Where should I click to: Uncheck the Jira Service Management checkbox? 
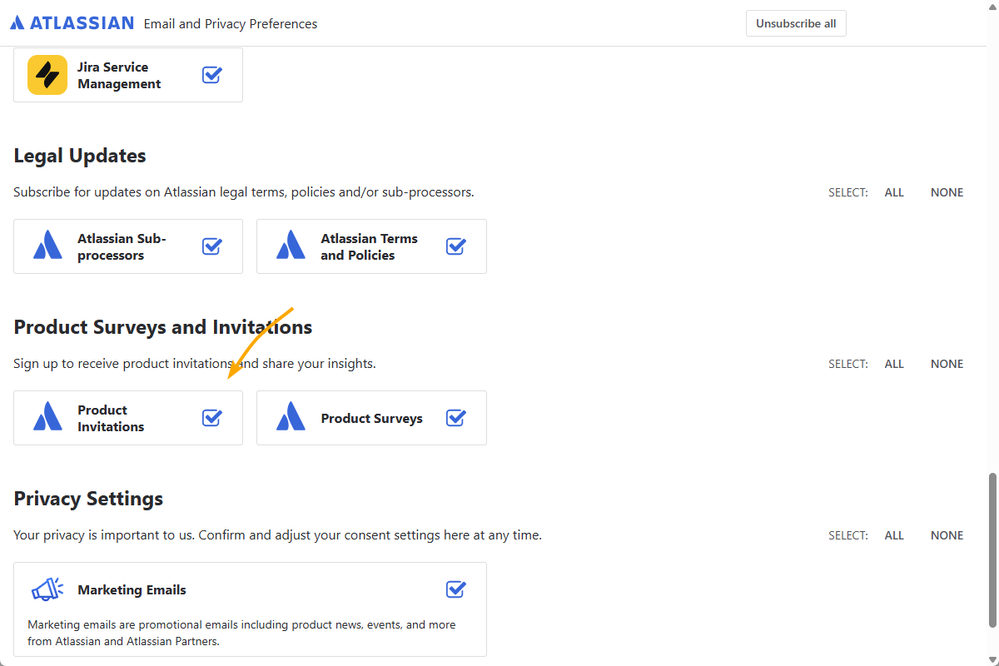[x=212, y=75]
